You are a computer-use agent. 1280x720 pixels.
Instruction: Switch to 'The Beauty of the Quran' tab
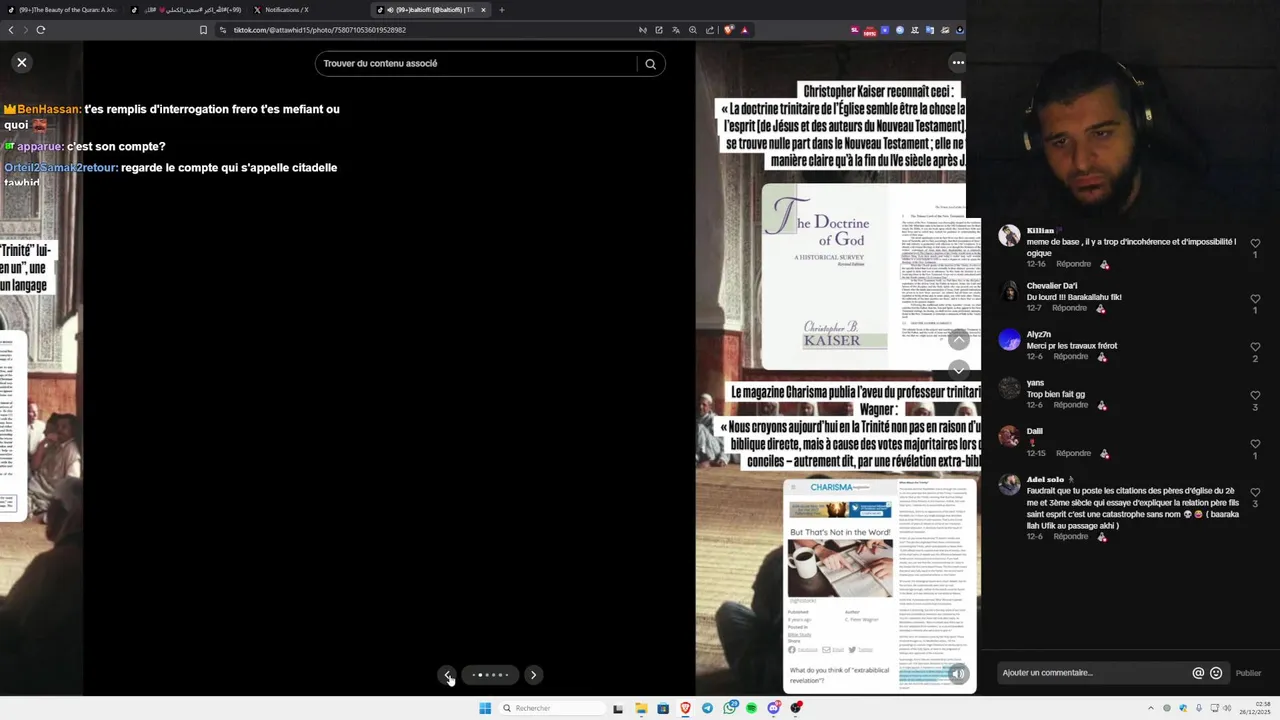[x=62, y=10]
